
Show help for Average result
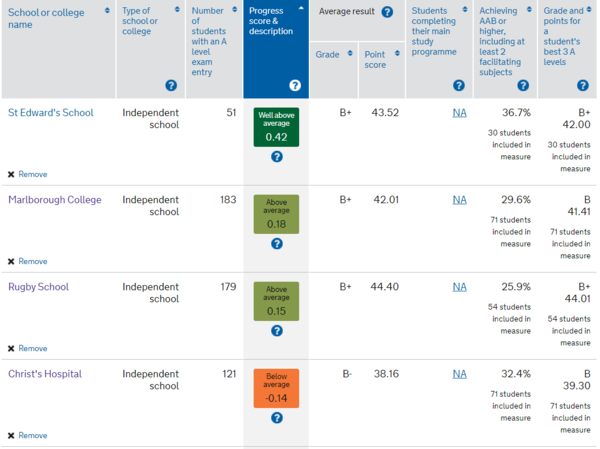click(387, 12)
